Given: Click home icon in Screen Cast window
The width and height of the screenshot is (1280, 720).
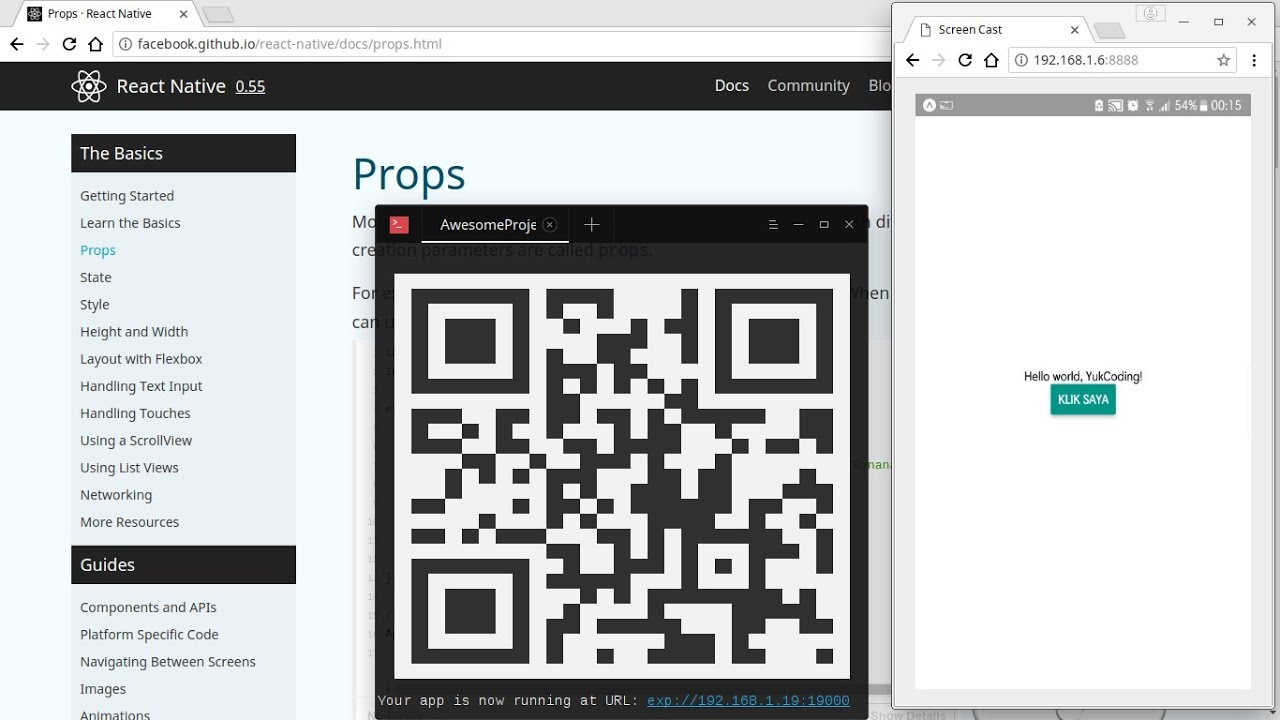Looking at the screenshot, I should (x=991, y=60).
